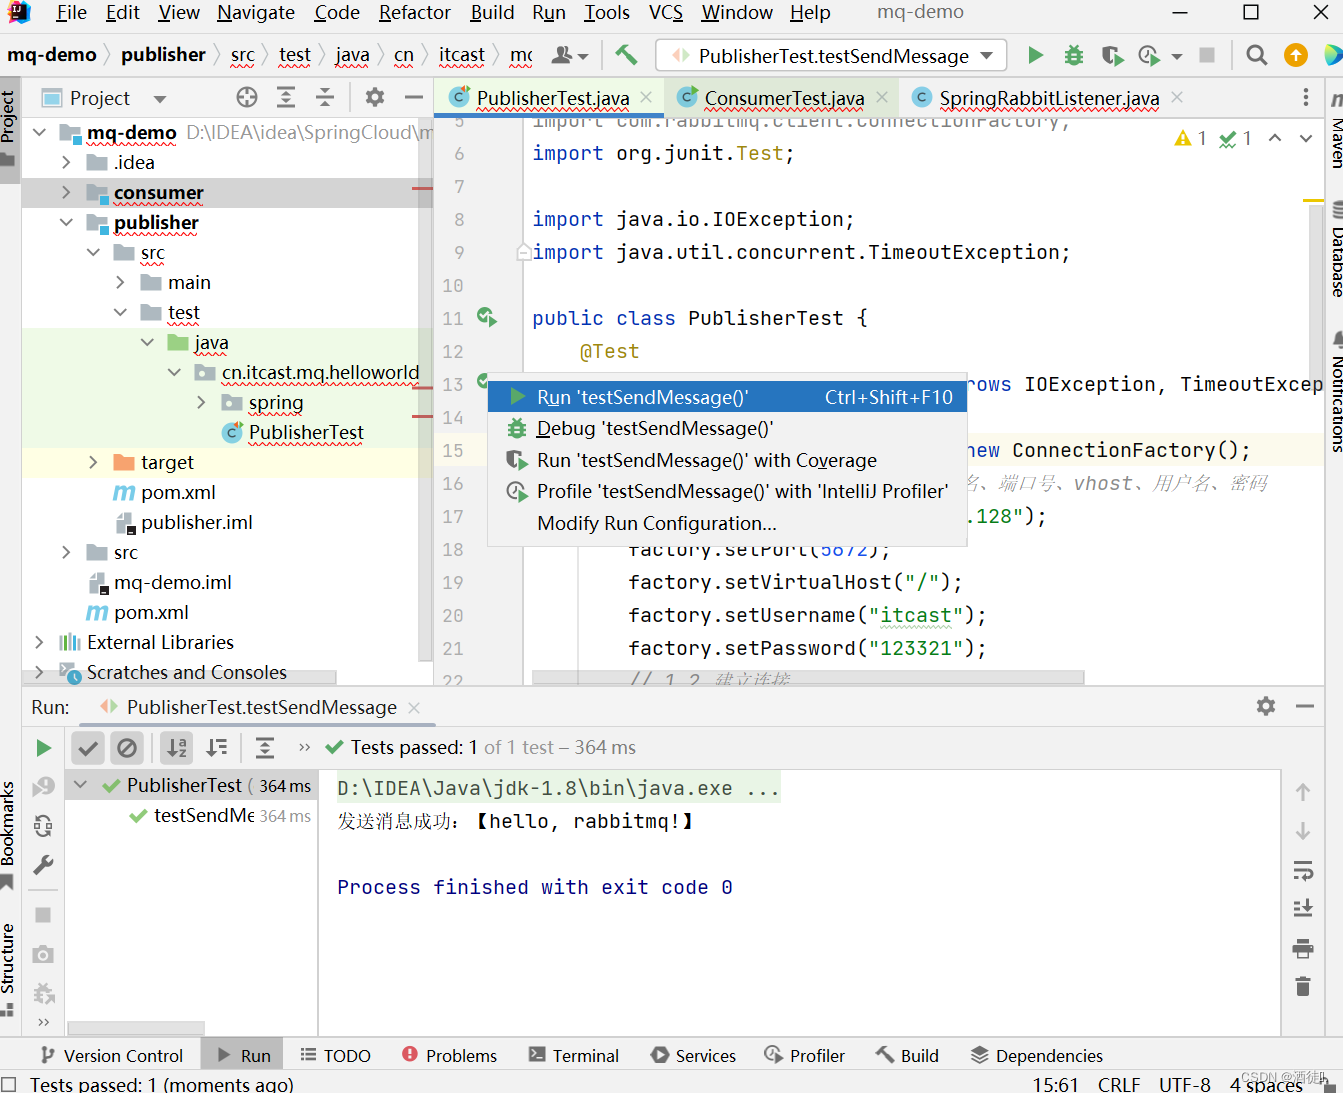Toggle Show Passed tests checkmark button
Image resolution: width=1343 pixels, height=1093 pixels.
pos(88,748)
